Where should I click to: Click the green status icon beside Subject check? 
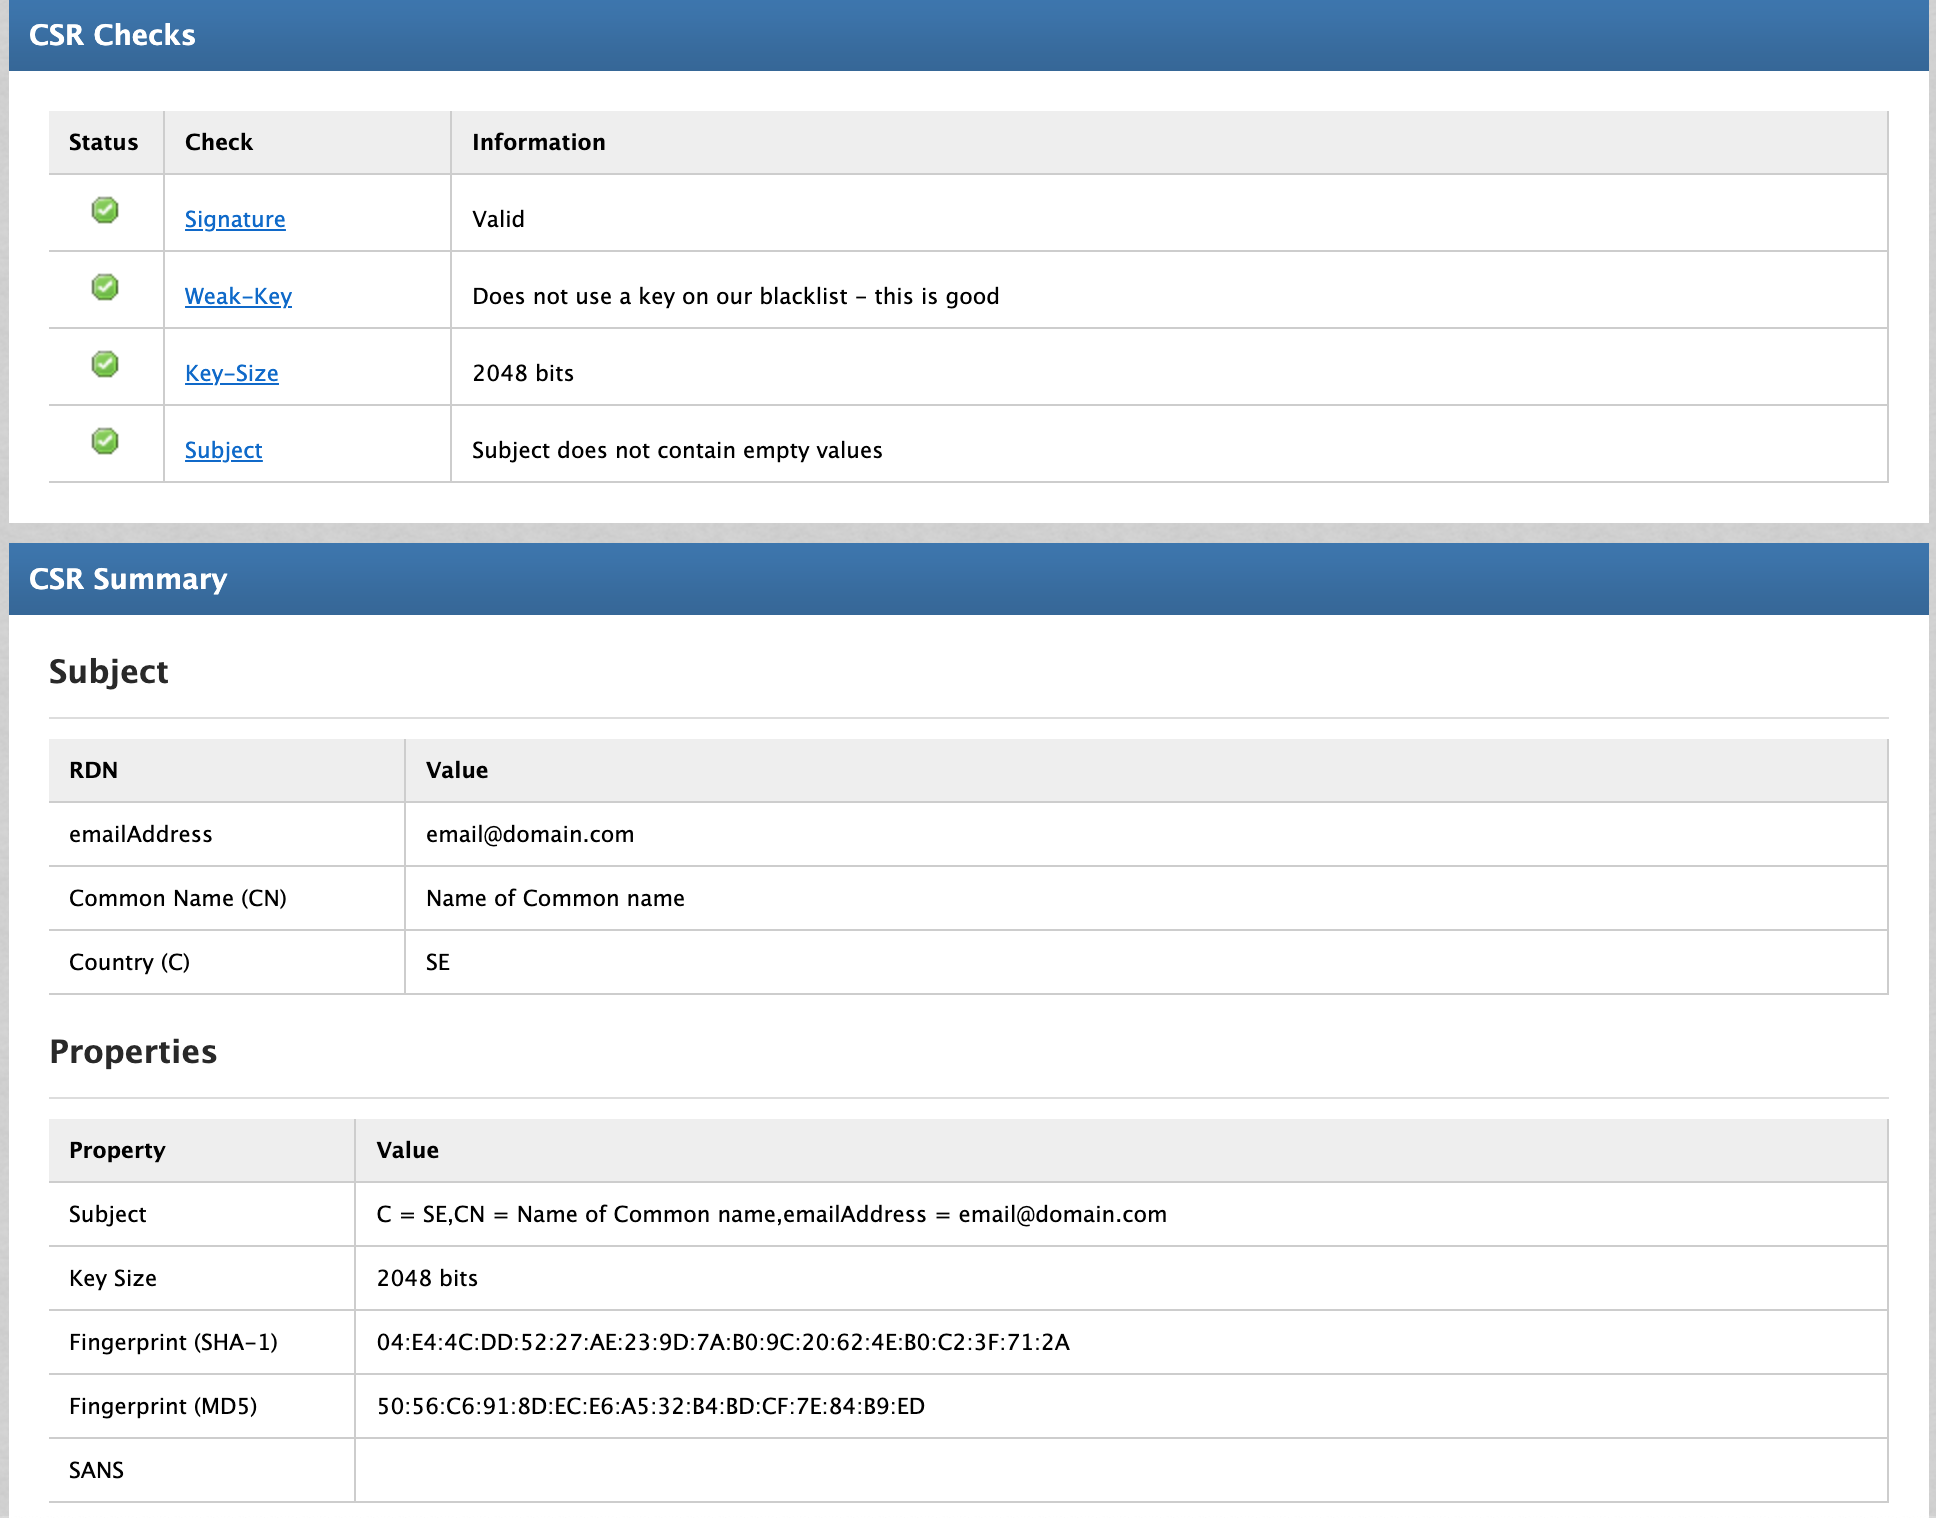coord(105,441)
